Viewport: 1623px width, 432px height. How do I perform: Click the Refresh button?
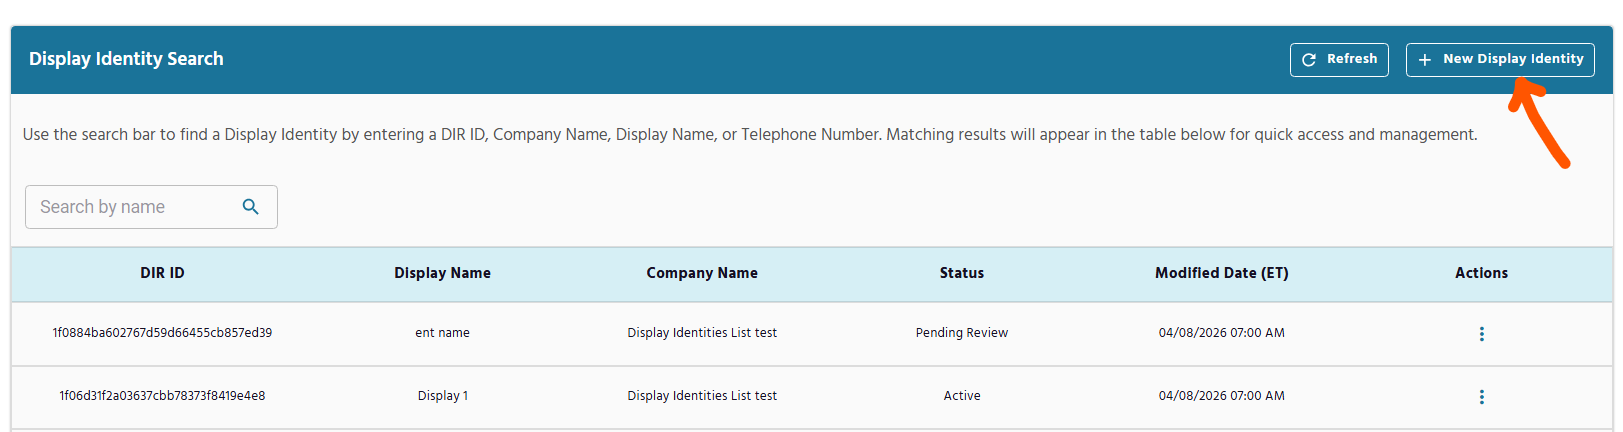[x=1339, y=60]
